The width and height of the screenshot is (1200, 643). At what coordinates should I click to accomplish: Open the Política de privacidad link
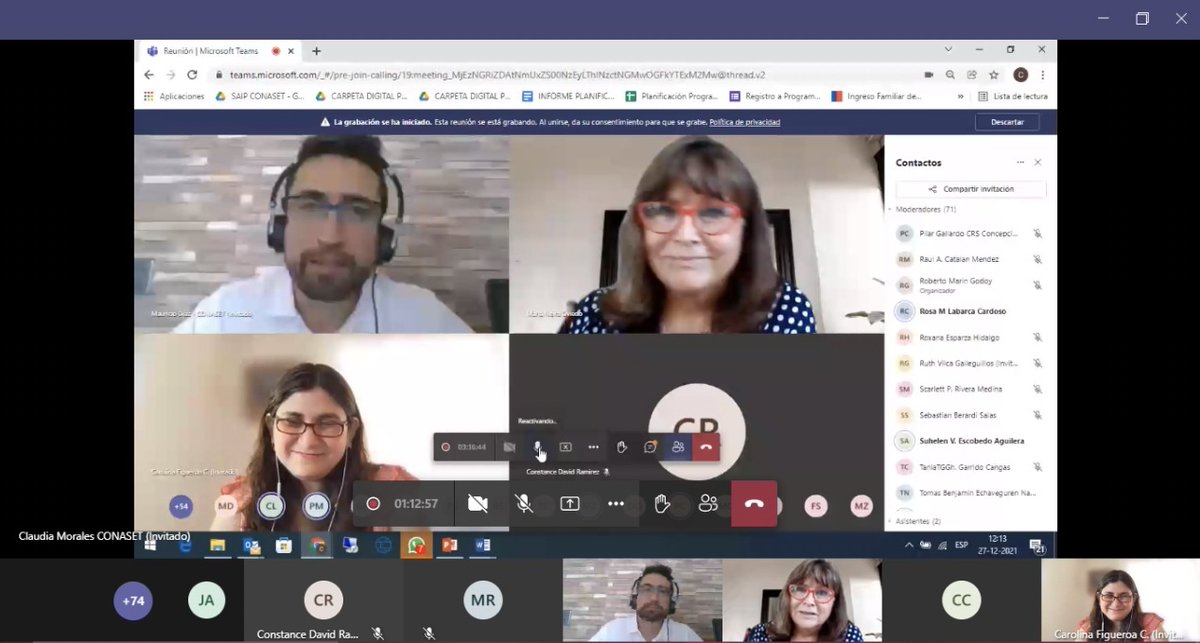click(x=745, y=122)
